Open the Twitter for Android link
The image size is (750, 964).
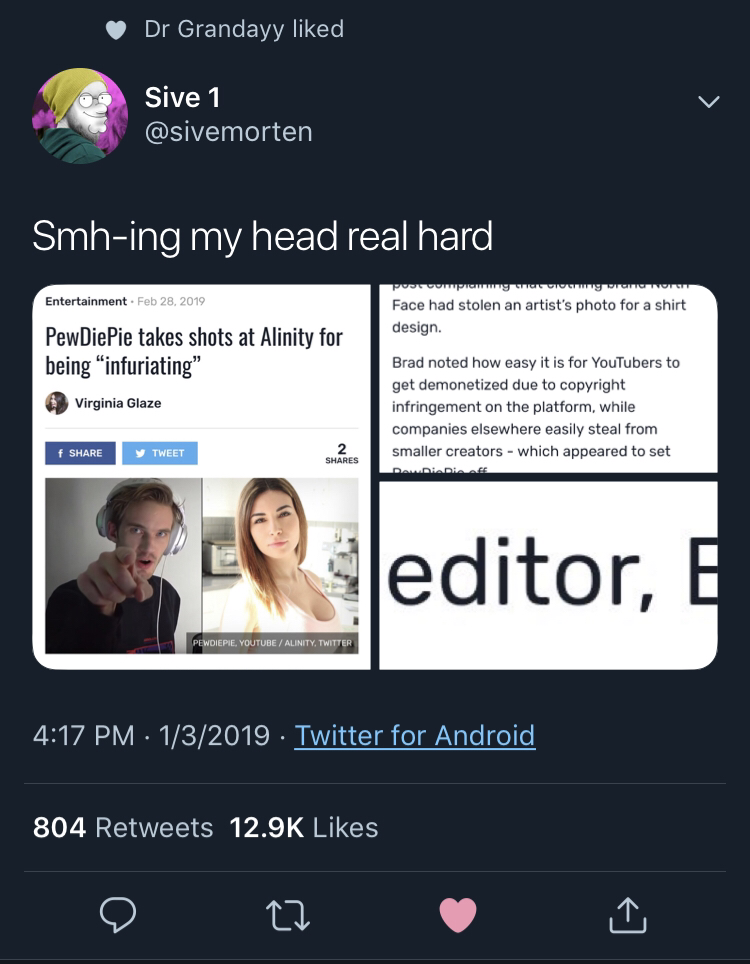pos(415,735)
